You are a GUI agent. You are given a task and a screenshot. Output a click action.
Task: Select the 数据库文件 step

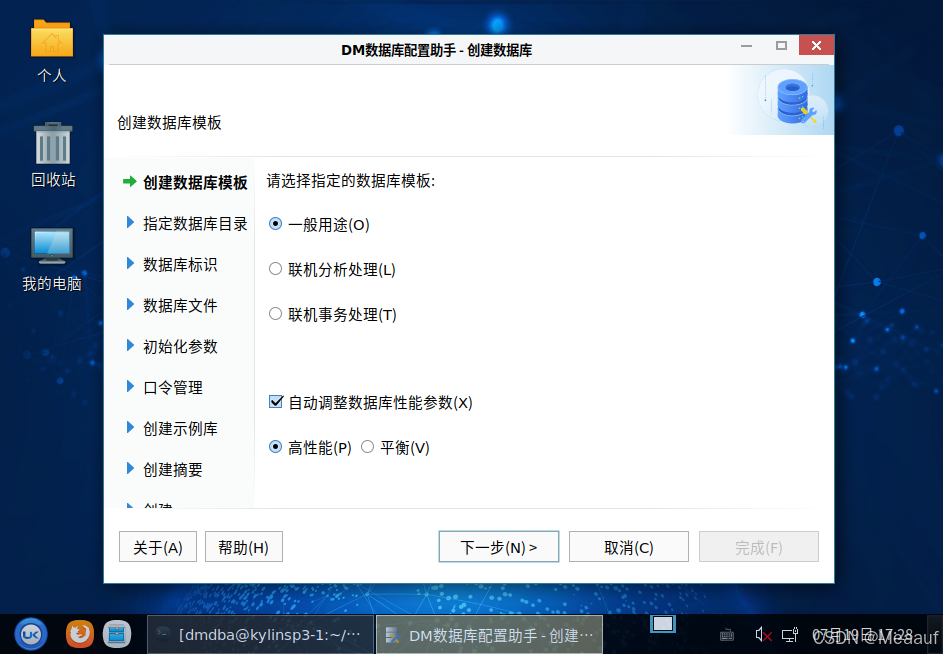click(x=180, y=306)
